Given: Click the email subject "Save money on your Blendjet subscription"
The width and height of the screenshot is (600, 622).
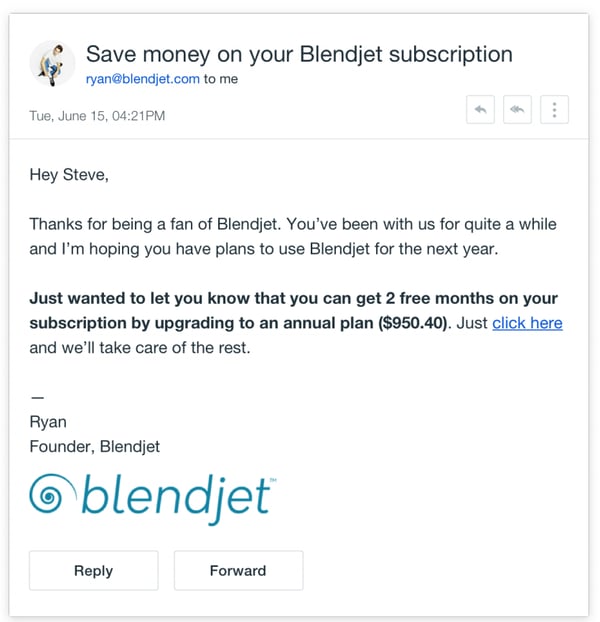Looking at the screenshot, I should tap(299, 54).
